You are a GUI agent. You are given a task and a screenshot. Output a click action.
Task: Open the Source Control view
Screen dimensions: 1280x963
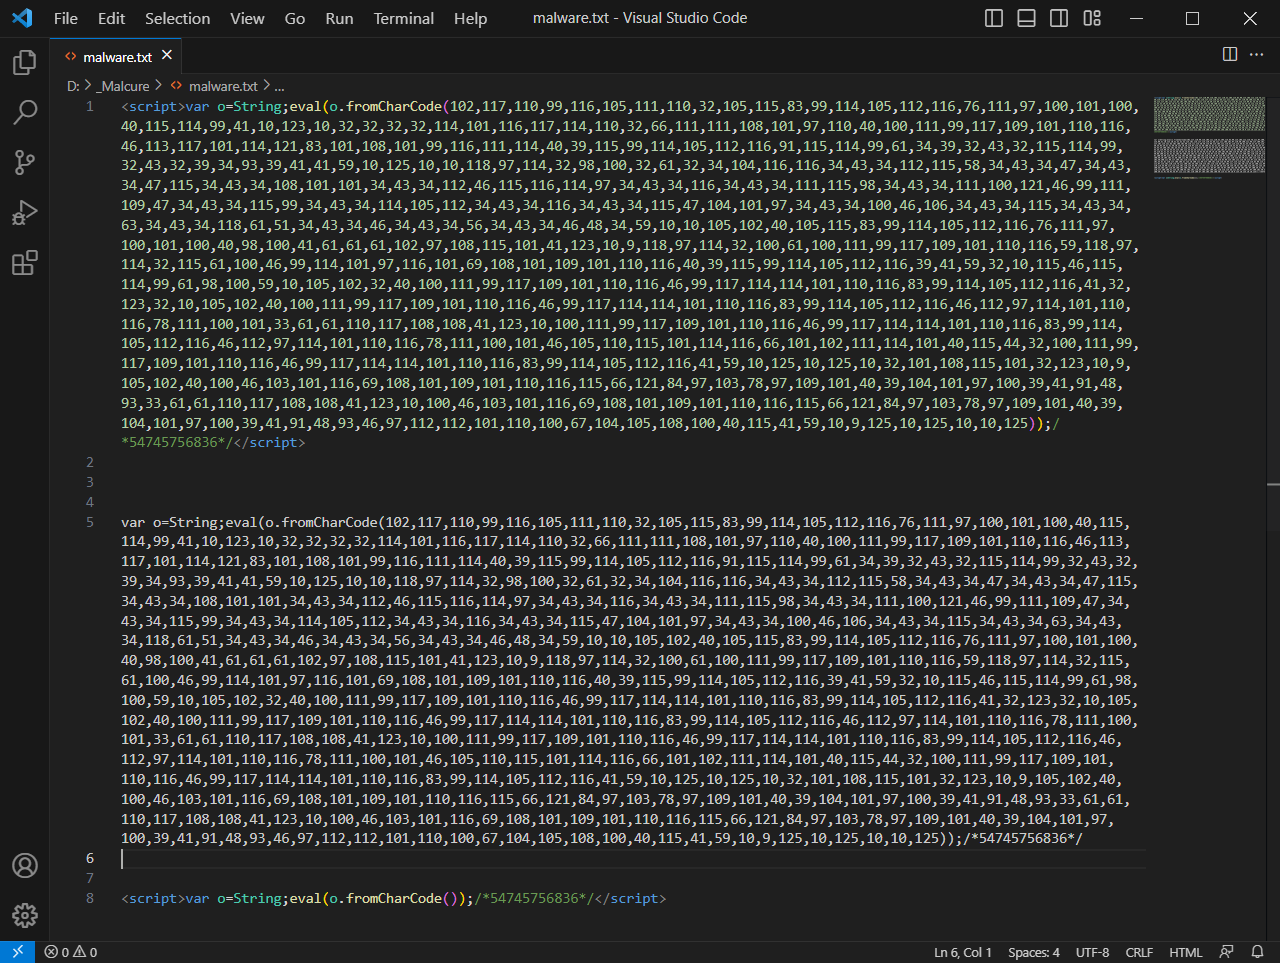25,162
